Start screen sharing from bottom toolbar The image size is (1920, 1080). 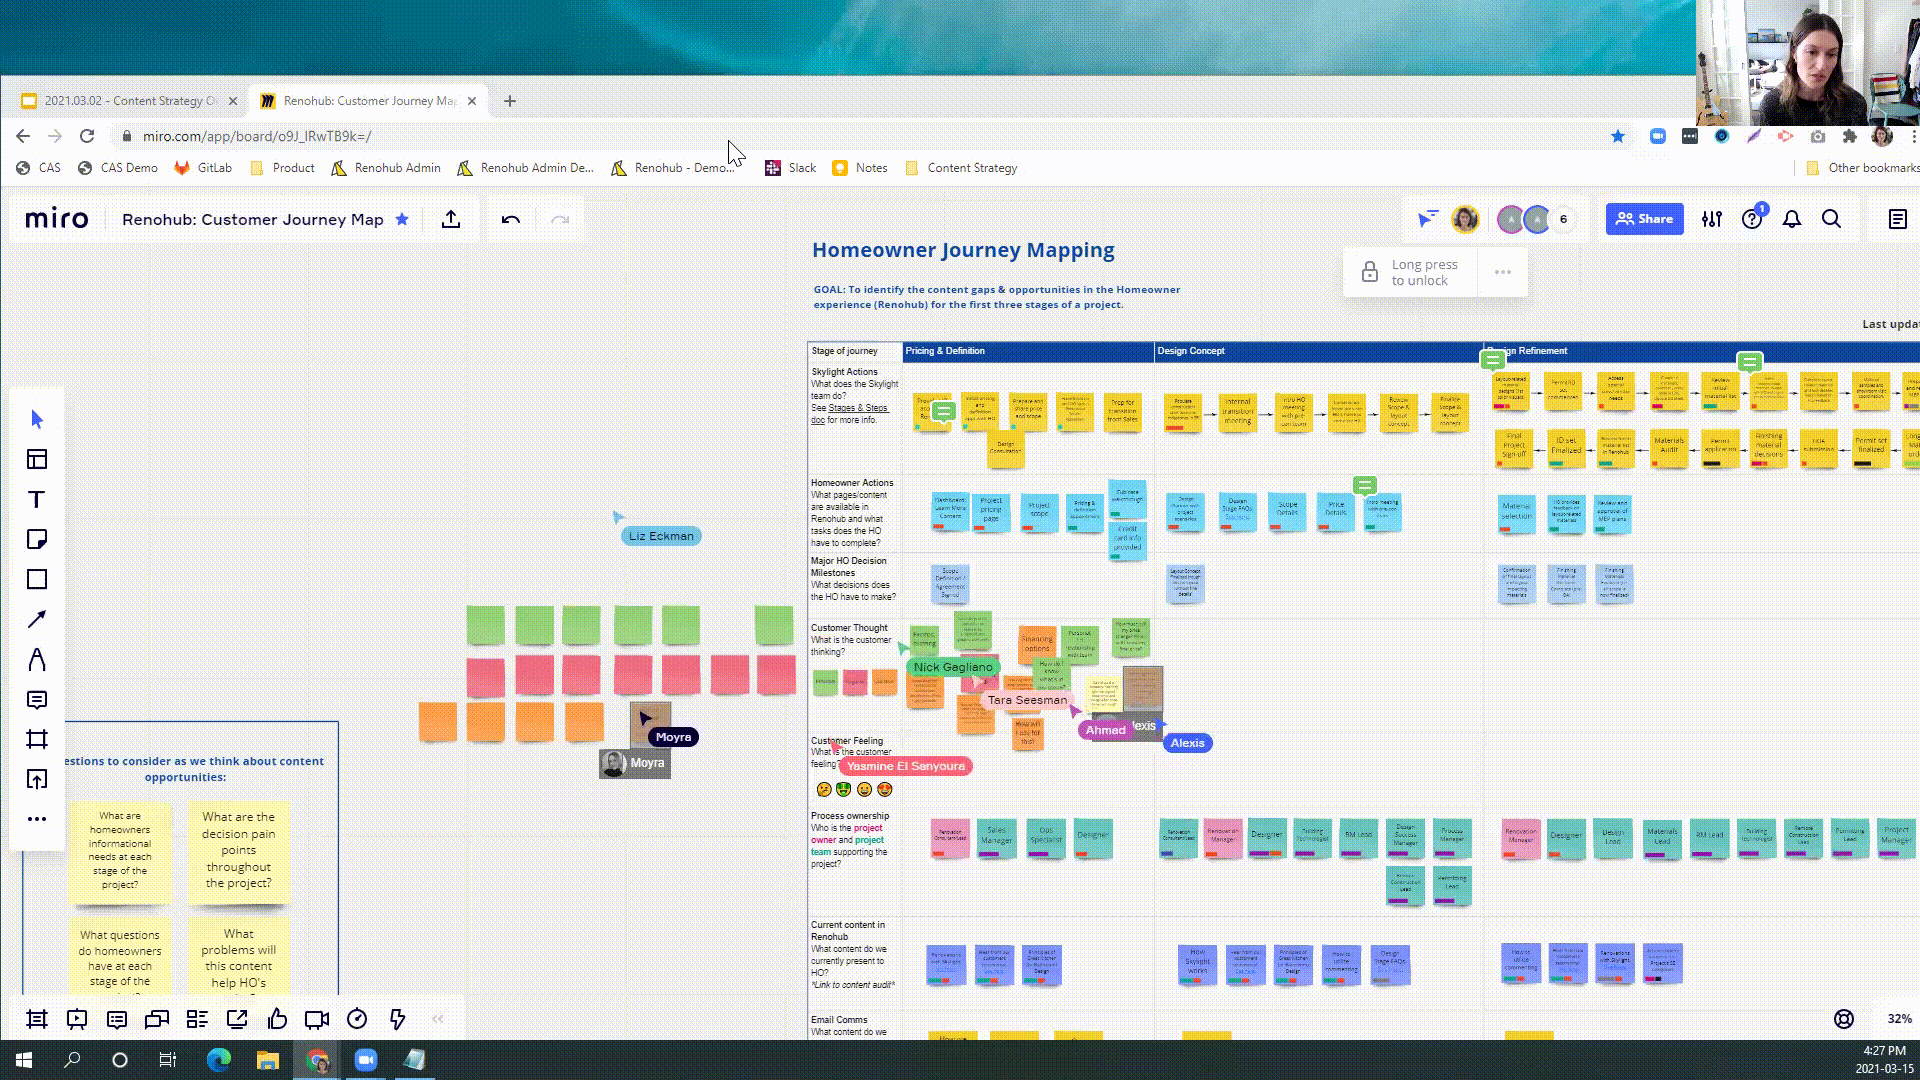237,1019
